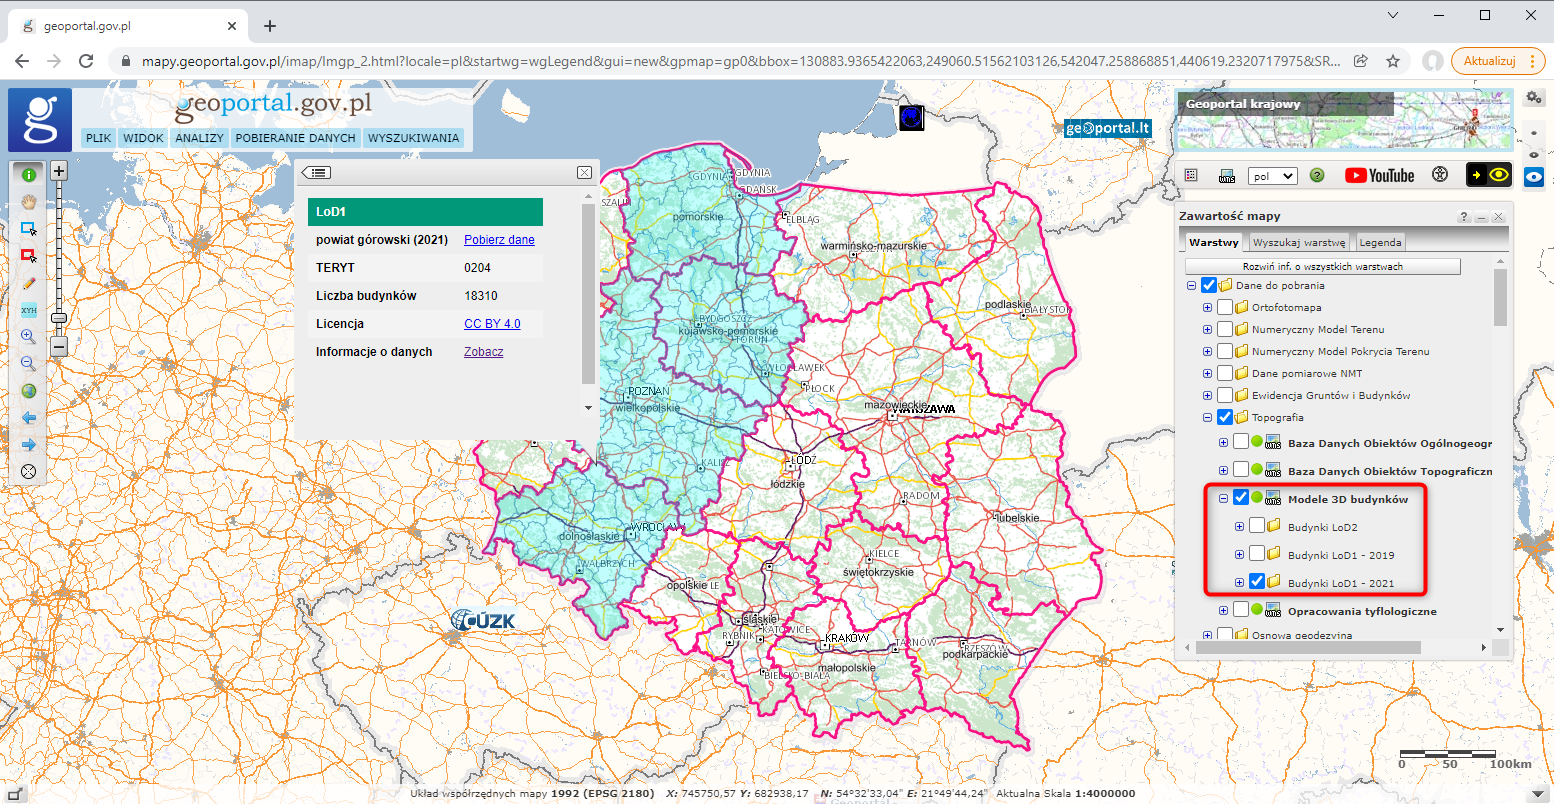This screenshot has width=1554, height=804.
Task: Open the ANALIZY menu
Action: click(198, 138)
